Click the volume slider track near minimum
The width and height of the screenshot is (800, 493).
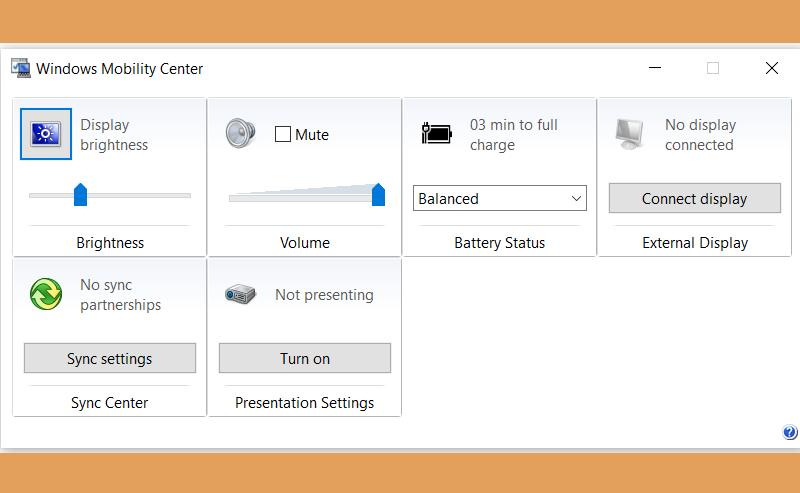[x=237, y=199]
